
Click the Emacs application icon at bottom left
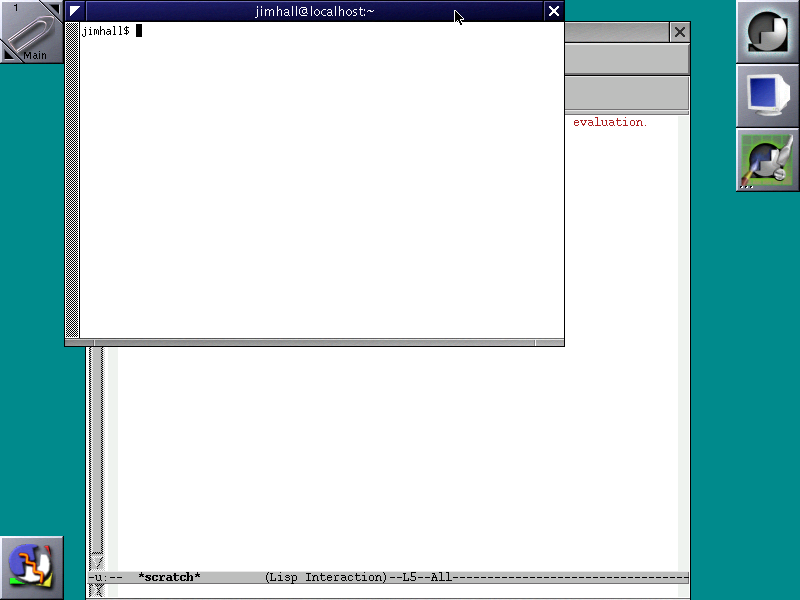32,567
